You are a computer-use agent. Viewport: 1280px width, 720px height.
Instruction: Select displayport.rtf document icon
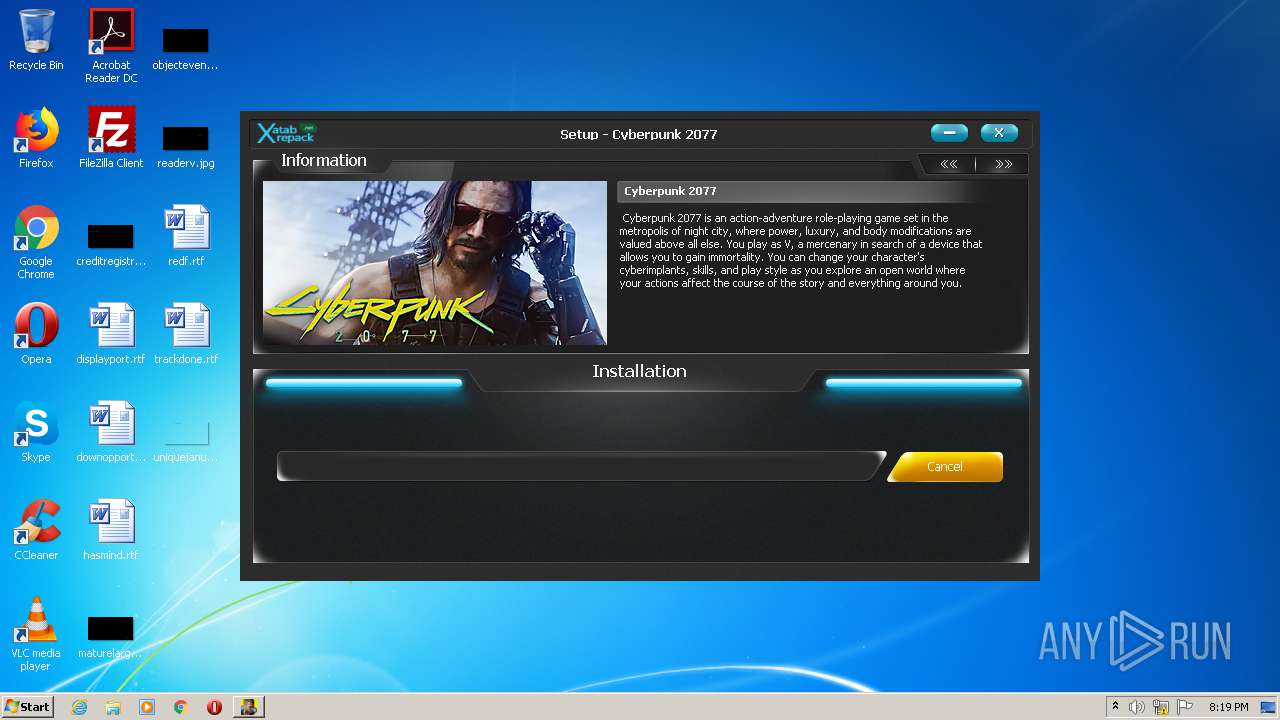[x=111, y=334]
